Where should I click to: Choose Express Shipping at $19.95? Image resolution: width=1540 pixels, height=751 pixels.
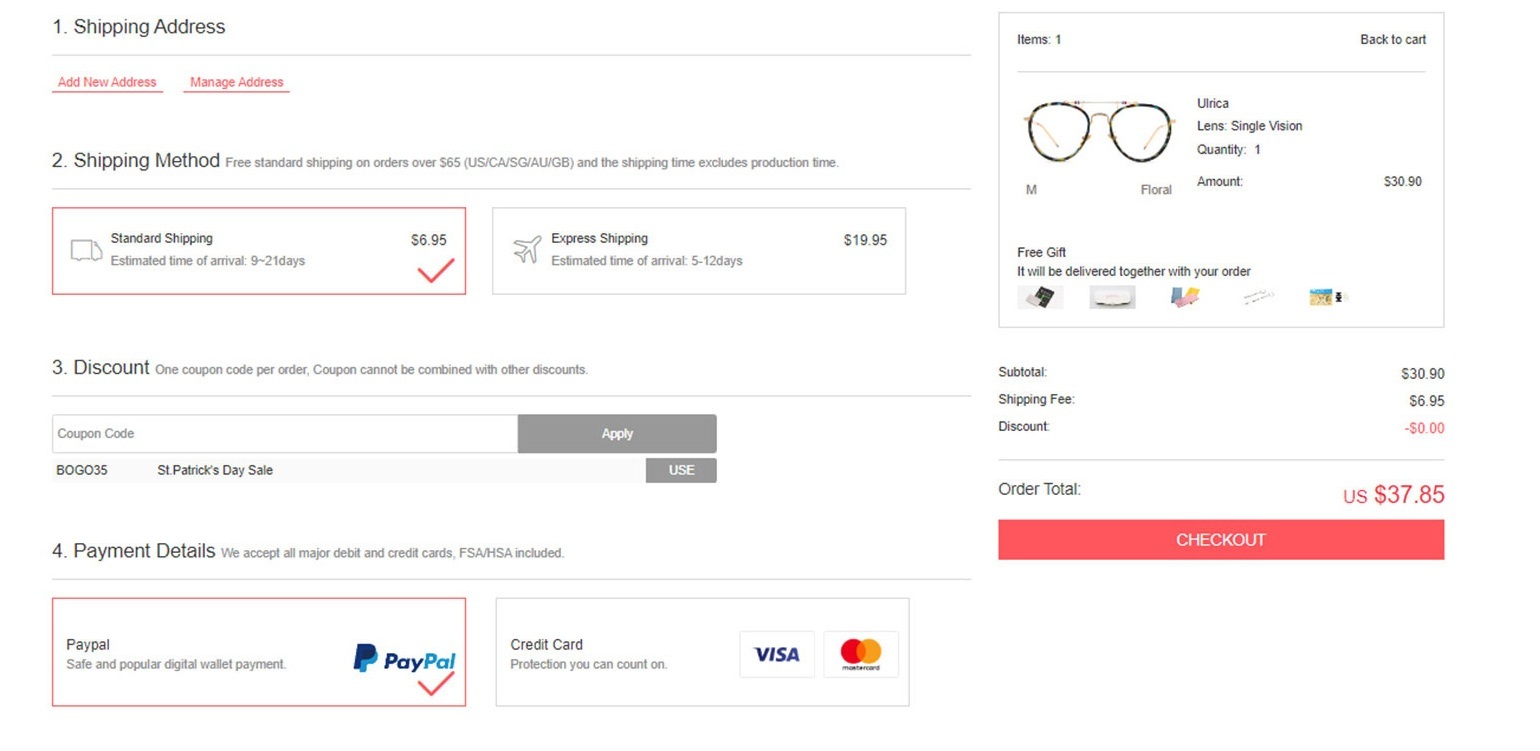[x=698, y=250]
